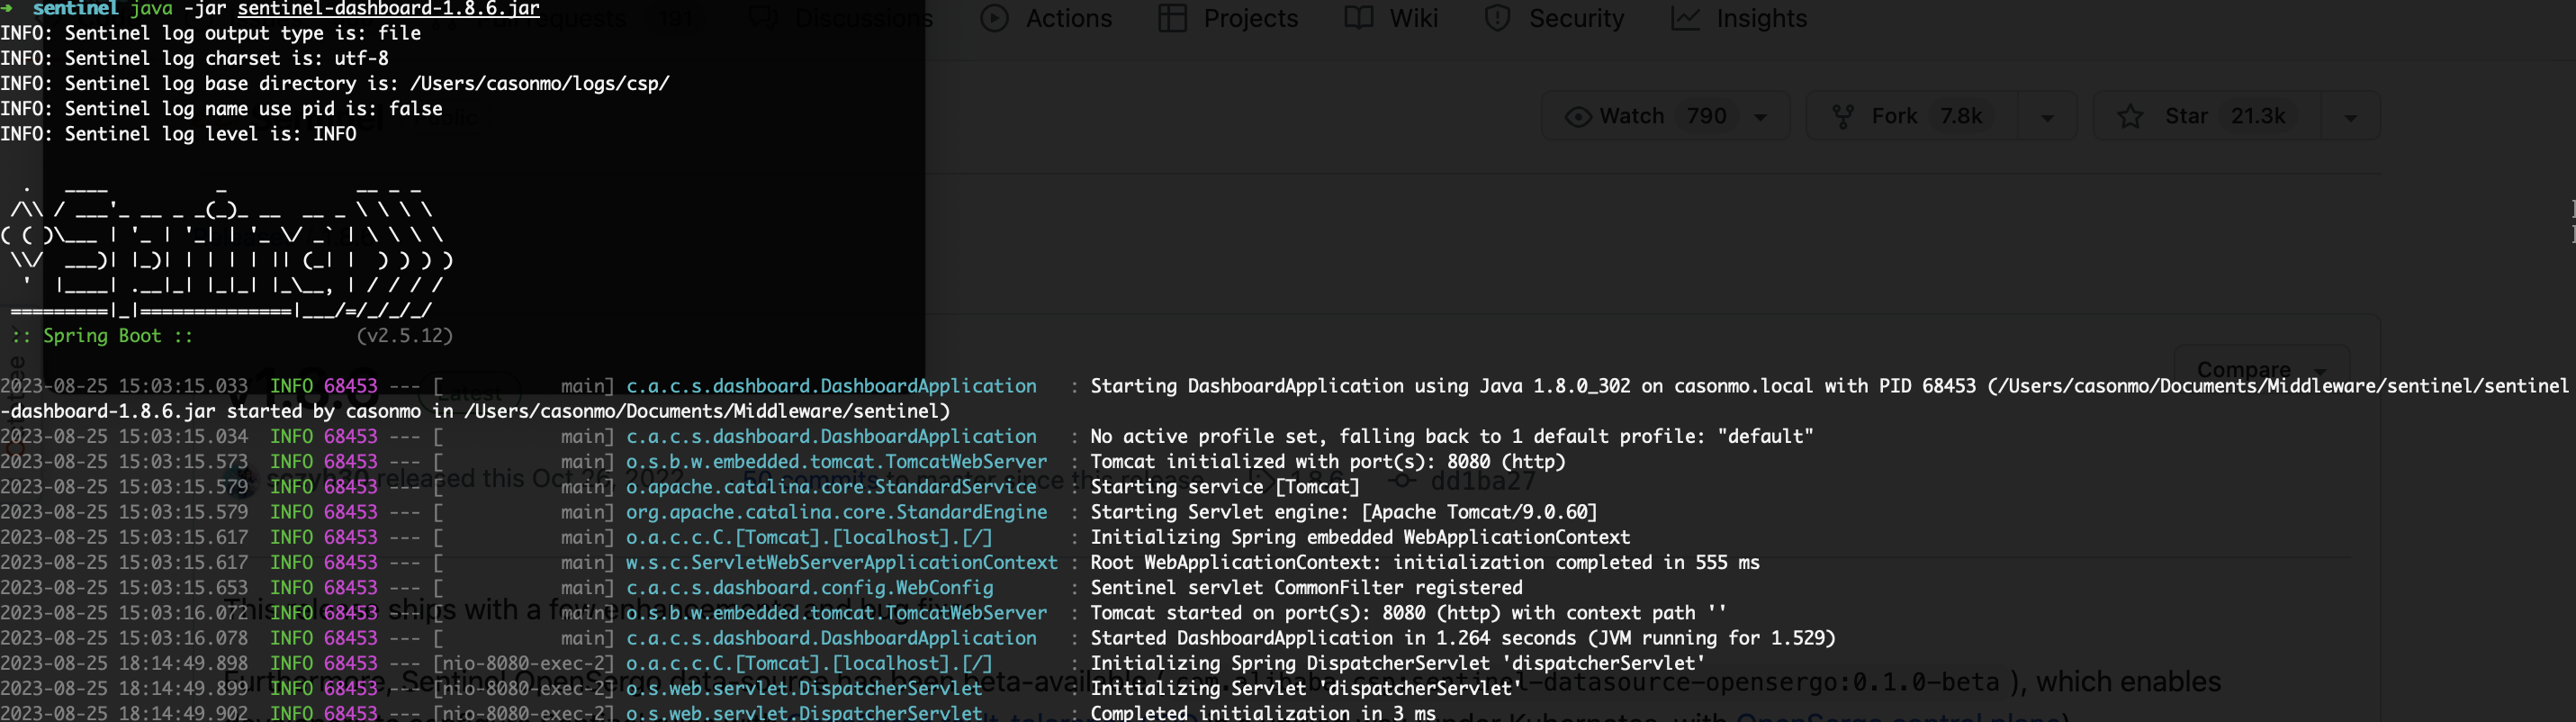The image size is (2576, 722).
Task: Click the 21.3k star count
Action: (2258, 116)
